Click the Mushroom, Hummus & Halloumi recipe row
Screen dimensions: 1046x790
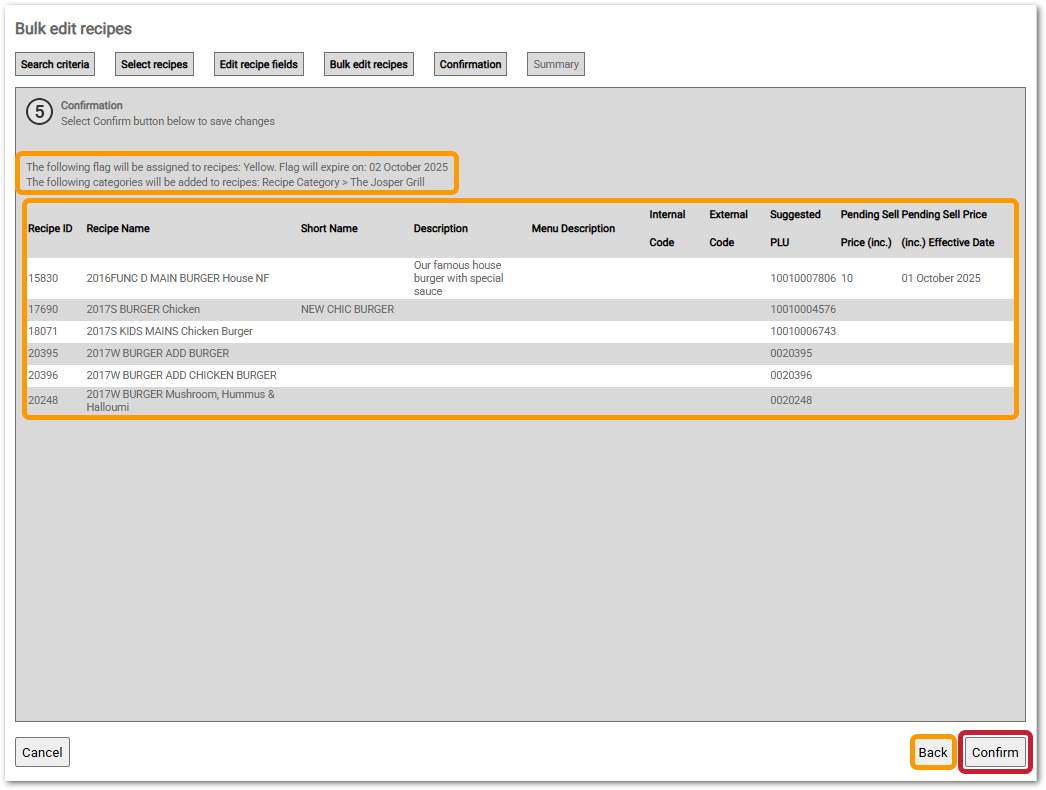click(x=180, y=400)
